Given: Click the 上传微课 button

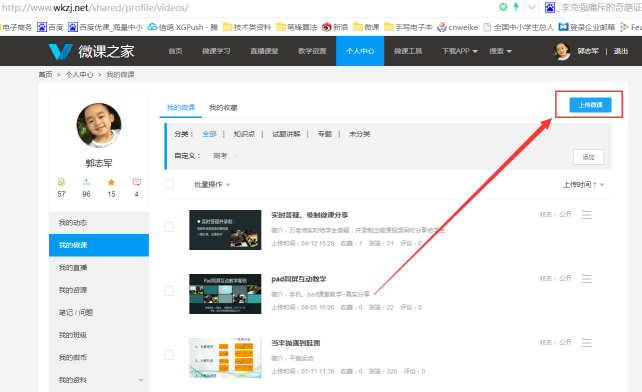Looking at the screenshot, I should pyautogui.click(x=590, y=105).
